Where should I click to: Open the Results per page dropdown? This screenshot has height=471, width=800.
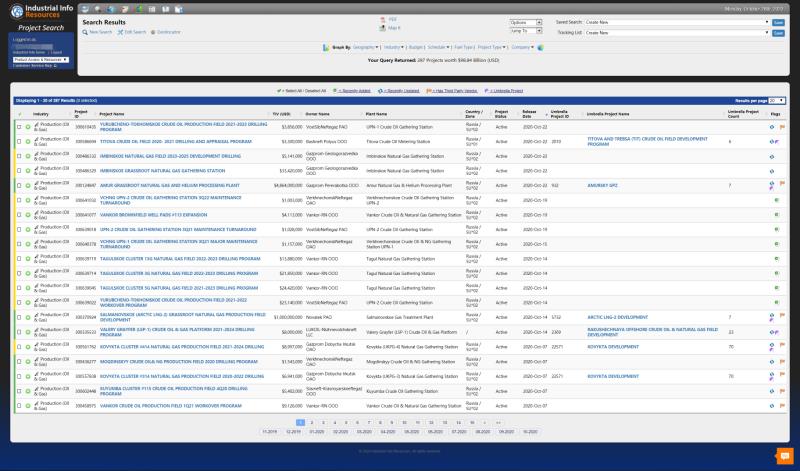pos(777,101)
